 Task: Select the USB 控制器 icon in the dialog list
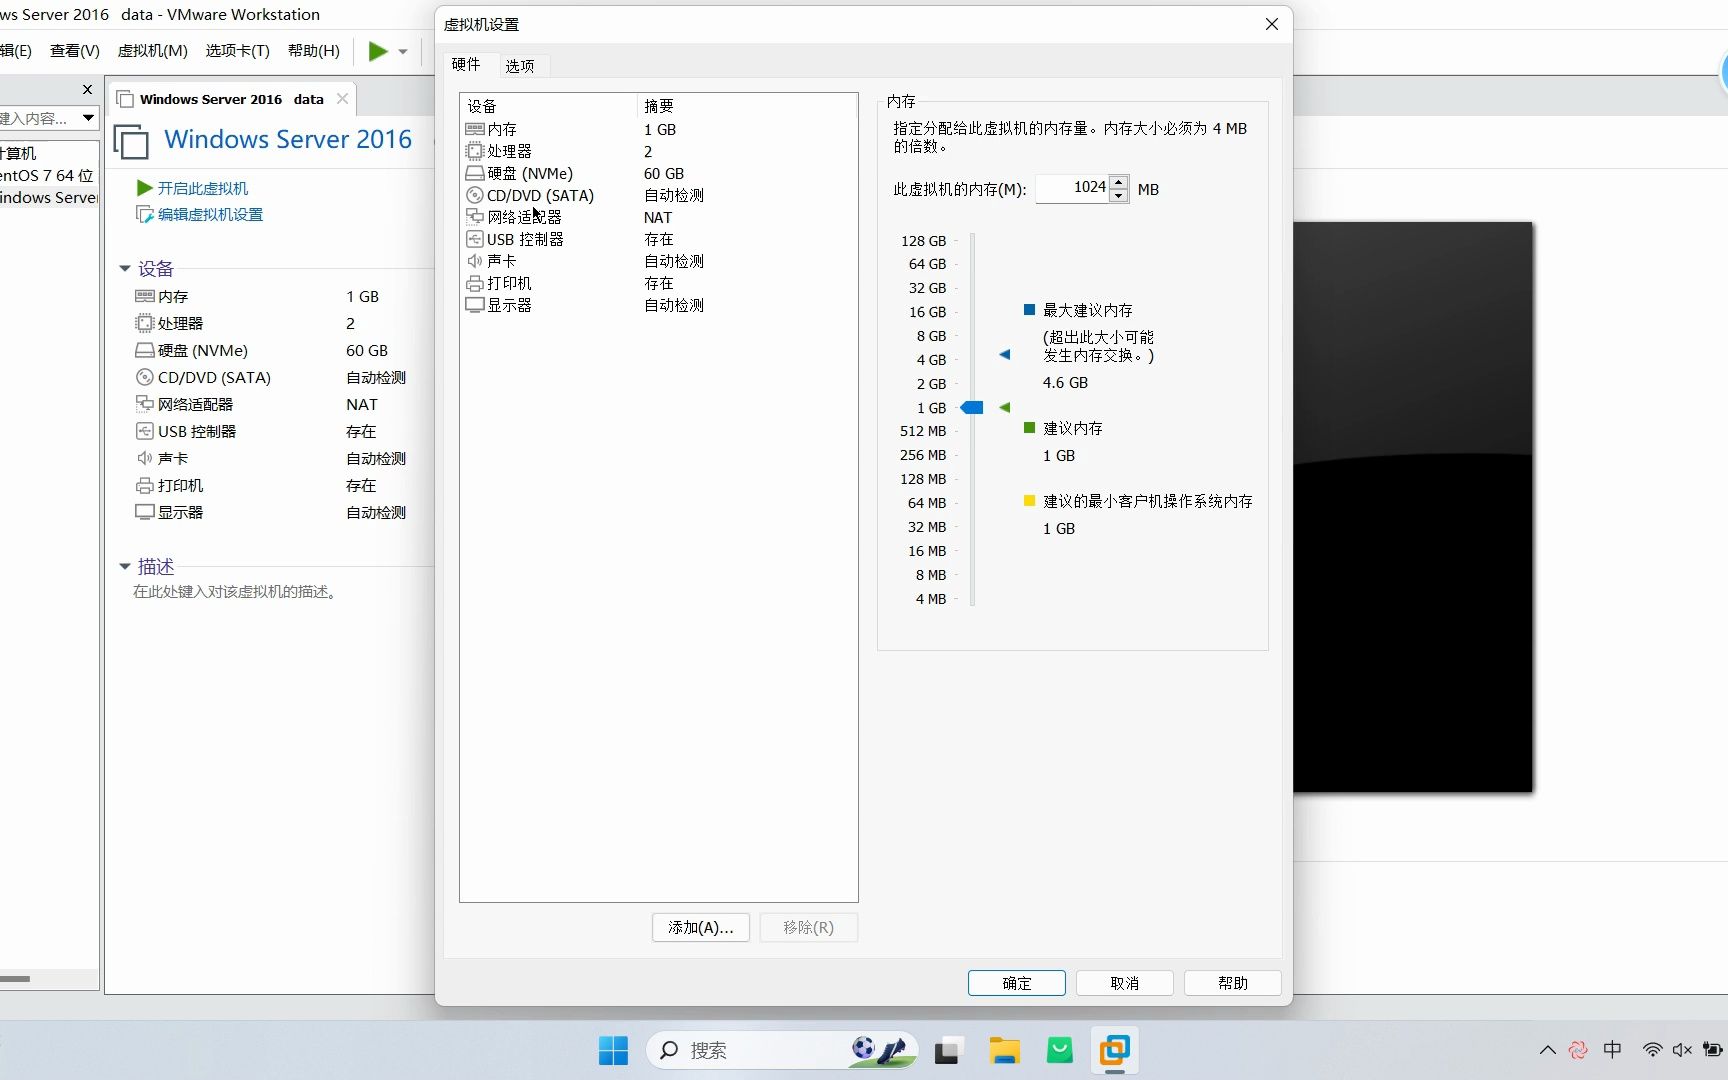(x=475, y=239)
